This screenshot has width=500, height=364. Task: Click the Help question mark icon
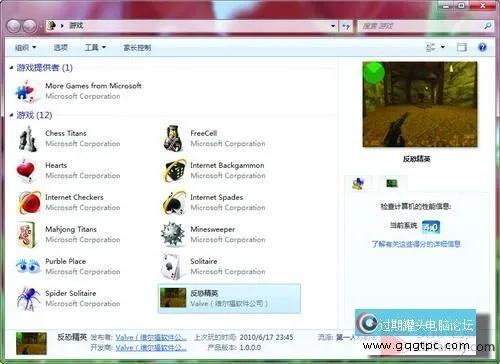(x=482, y=47)
